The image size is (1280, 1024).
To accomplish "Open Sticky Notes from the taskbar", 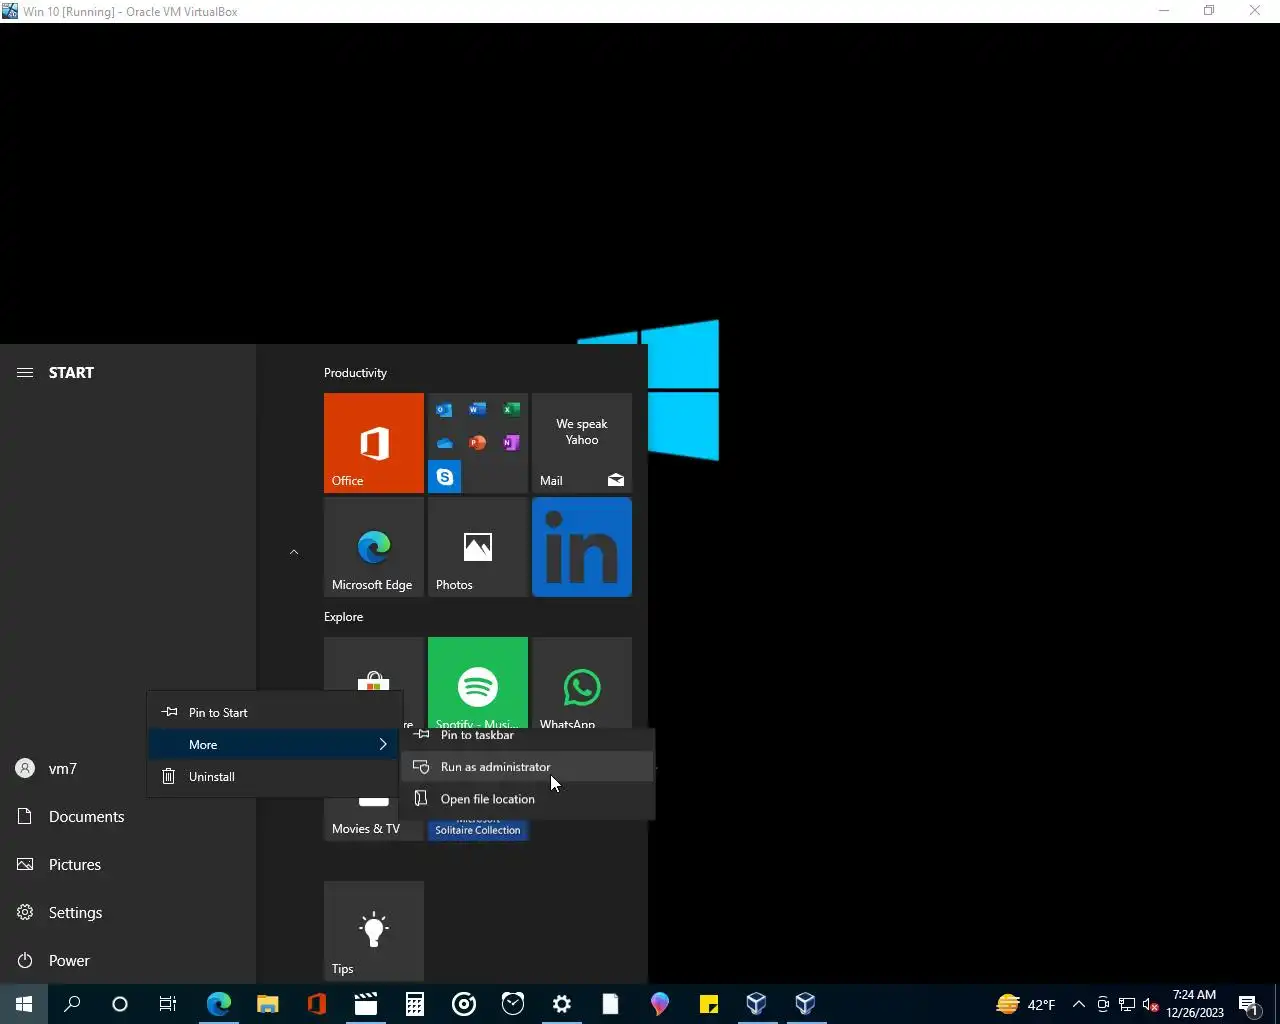I will pyautogui.click(x=709, y=1004).
